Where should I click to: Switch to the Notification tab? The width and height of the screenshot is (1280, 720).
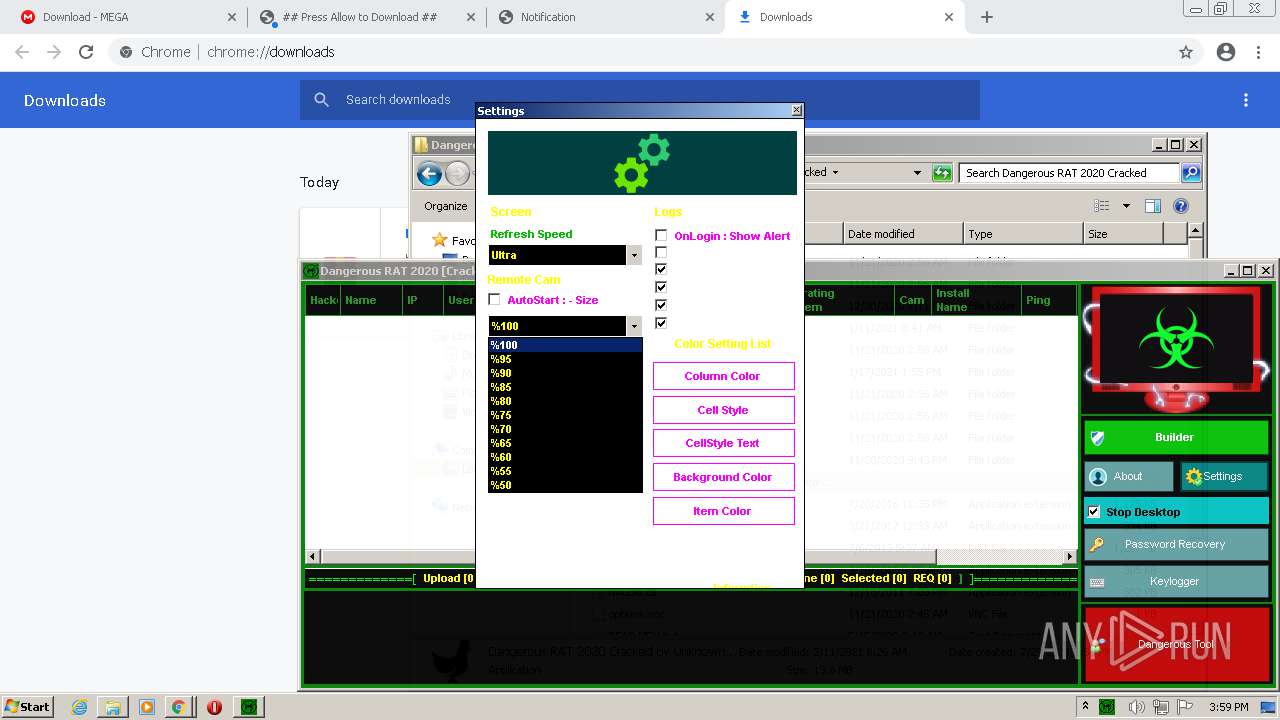pyautogui.click(x=605, y=17)
